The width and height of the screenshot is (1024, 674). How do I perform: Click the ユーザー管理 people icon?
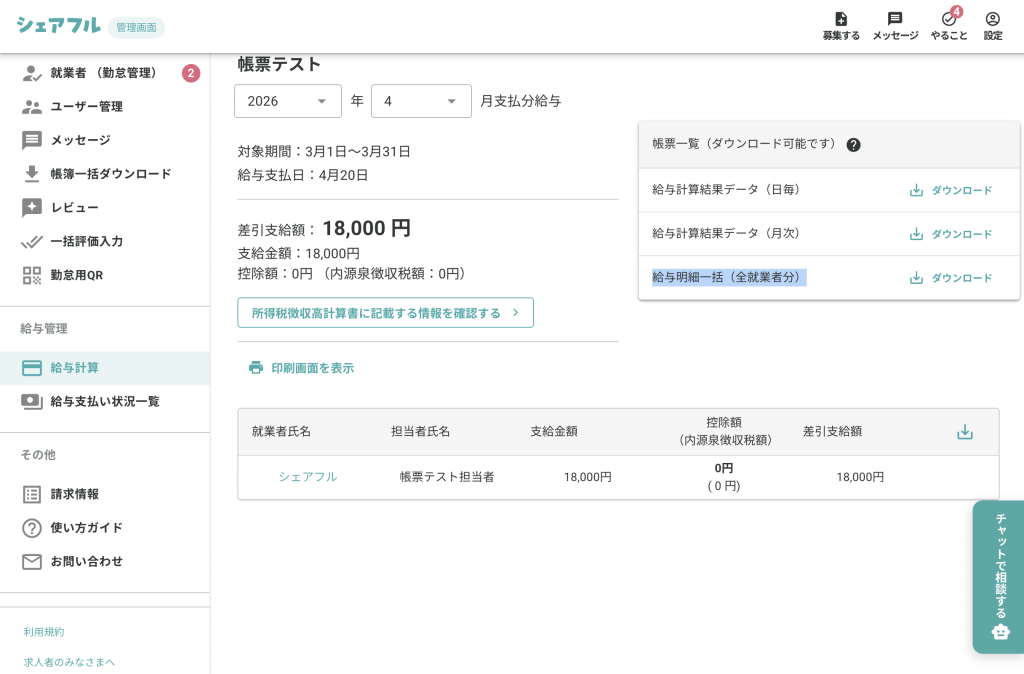click(x=31, y=106)
